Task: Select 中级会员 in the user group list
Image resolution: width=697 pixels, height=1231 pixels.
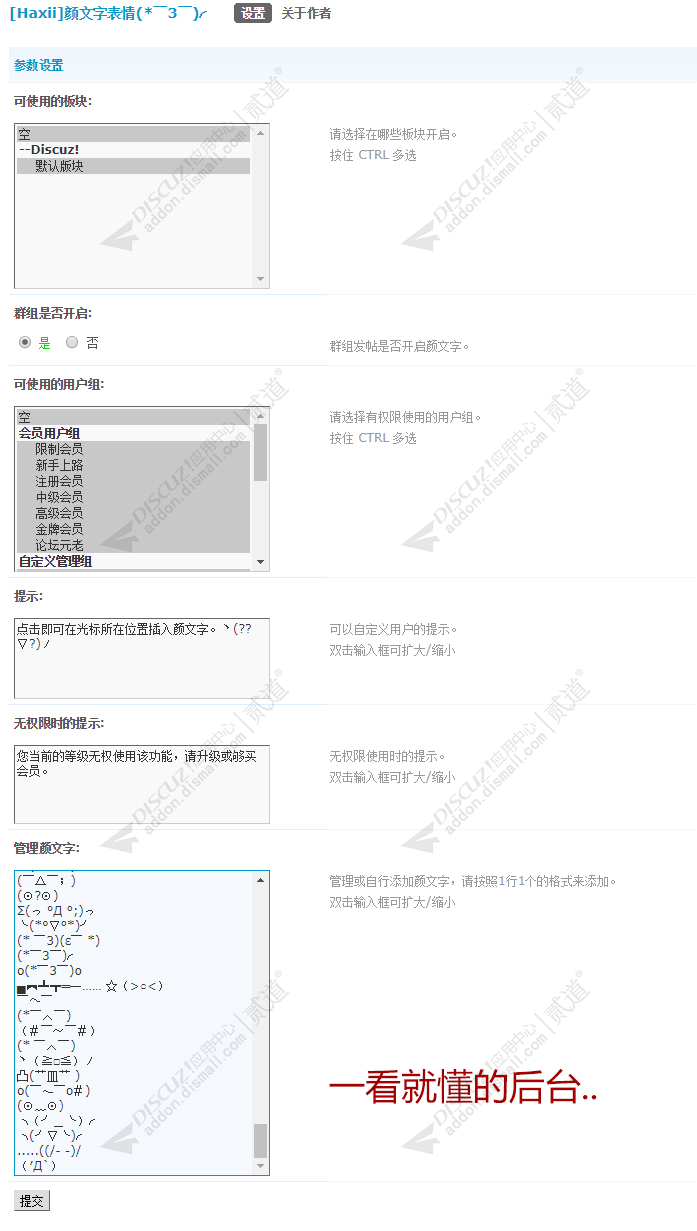Action: (x=134, y=497)
